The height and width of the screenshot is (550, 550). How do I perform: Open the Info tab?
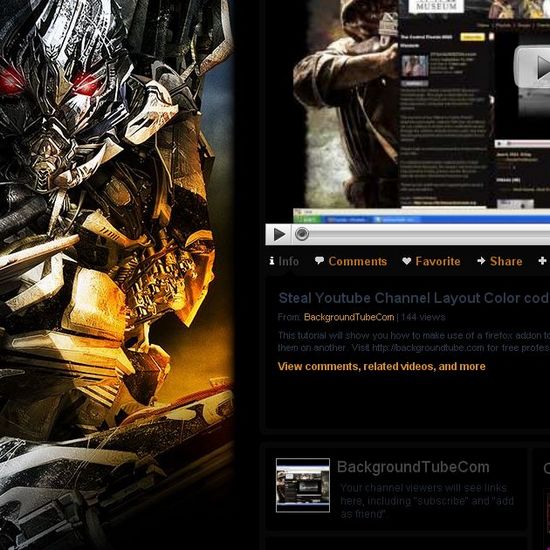[x=288, y=261]
